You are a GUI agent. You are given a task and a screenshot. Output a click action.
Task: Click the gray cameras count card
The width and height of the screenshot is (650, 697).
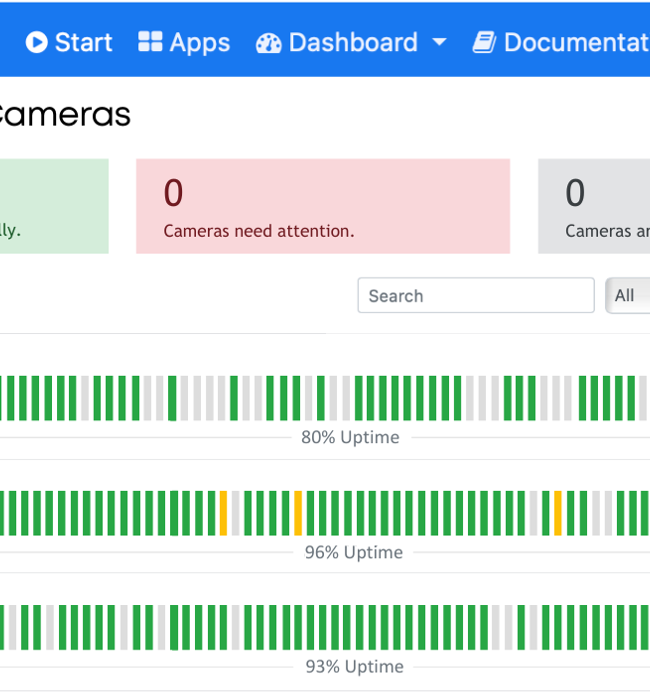[x=594, y=206]
